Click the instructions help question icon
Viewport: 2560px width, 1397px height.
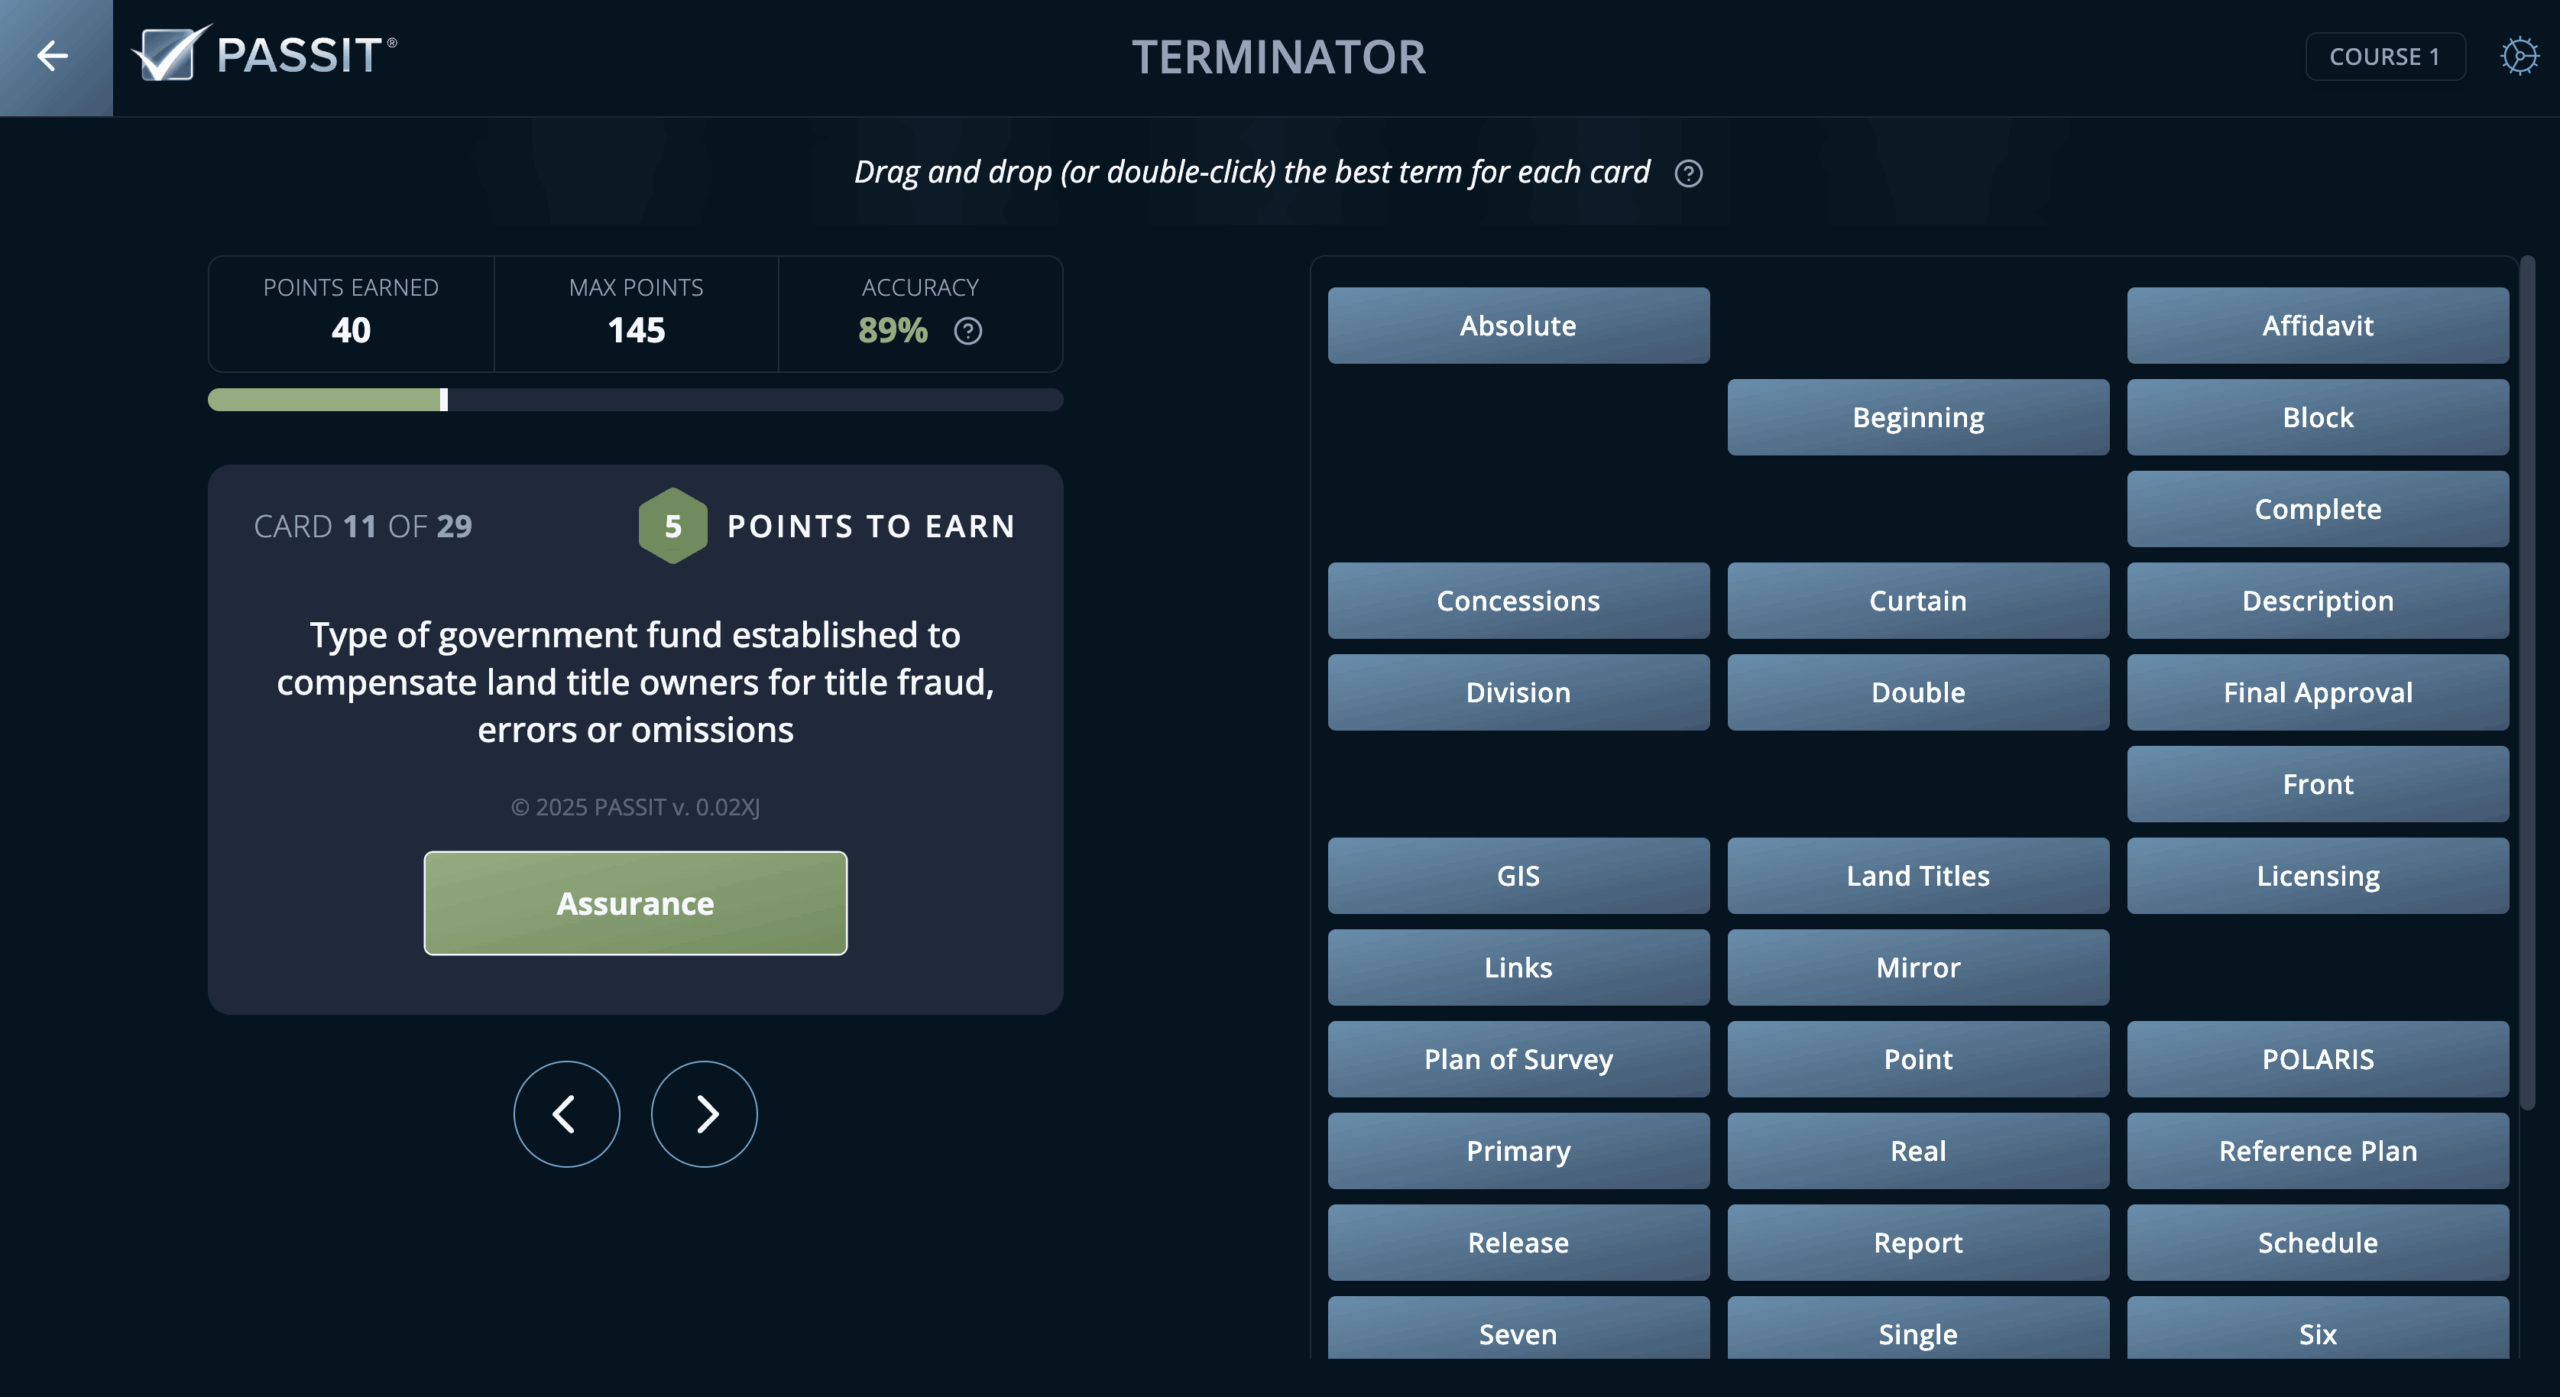point(1688,174)
